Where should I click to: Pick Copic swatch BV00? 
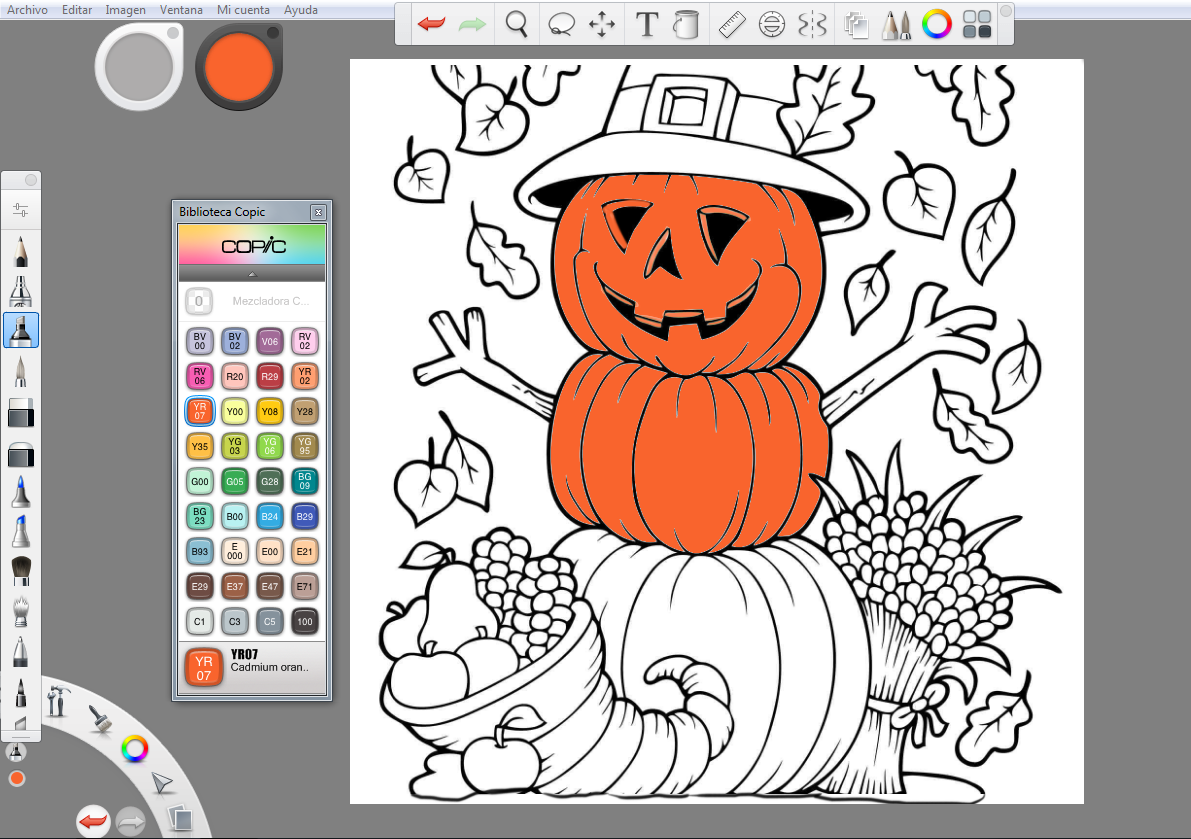[x=200, y=342]
